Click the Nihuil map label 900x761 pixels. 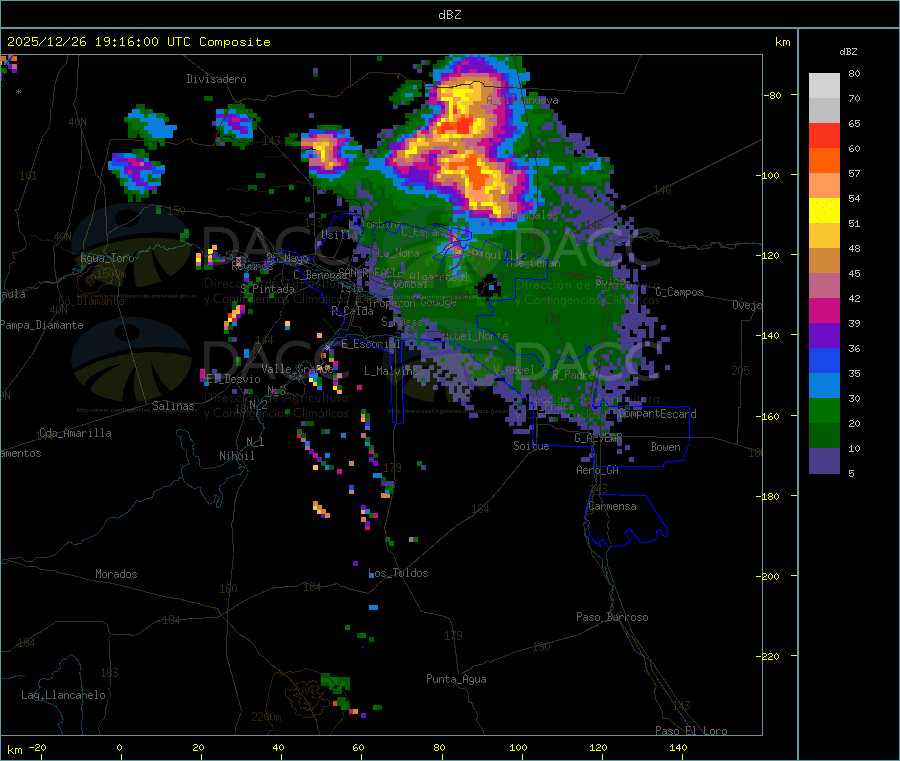coord(237,456)
